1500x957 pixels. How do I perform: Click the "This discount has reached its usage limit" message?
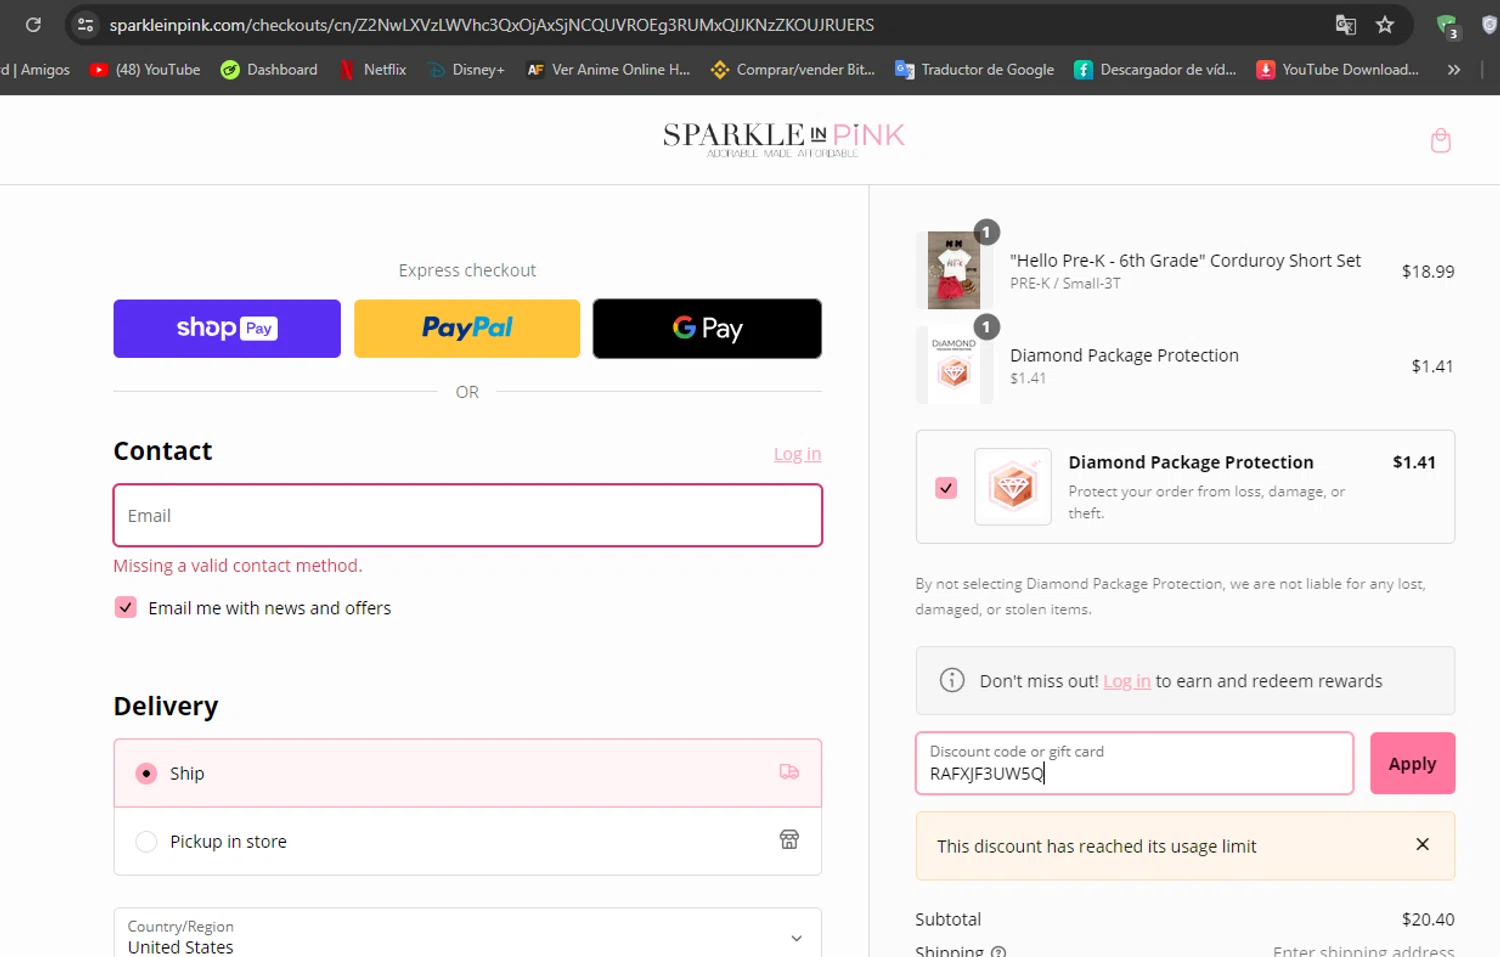coord(1096,846)
